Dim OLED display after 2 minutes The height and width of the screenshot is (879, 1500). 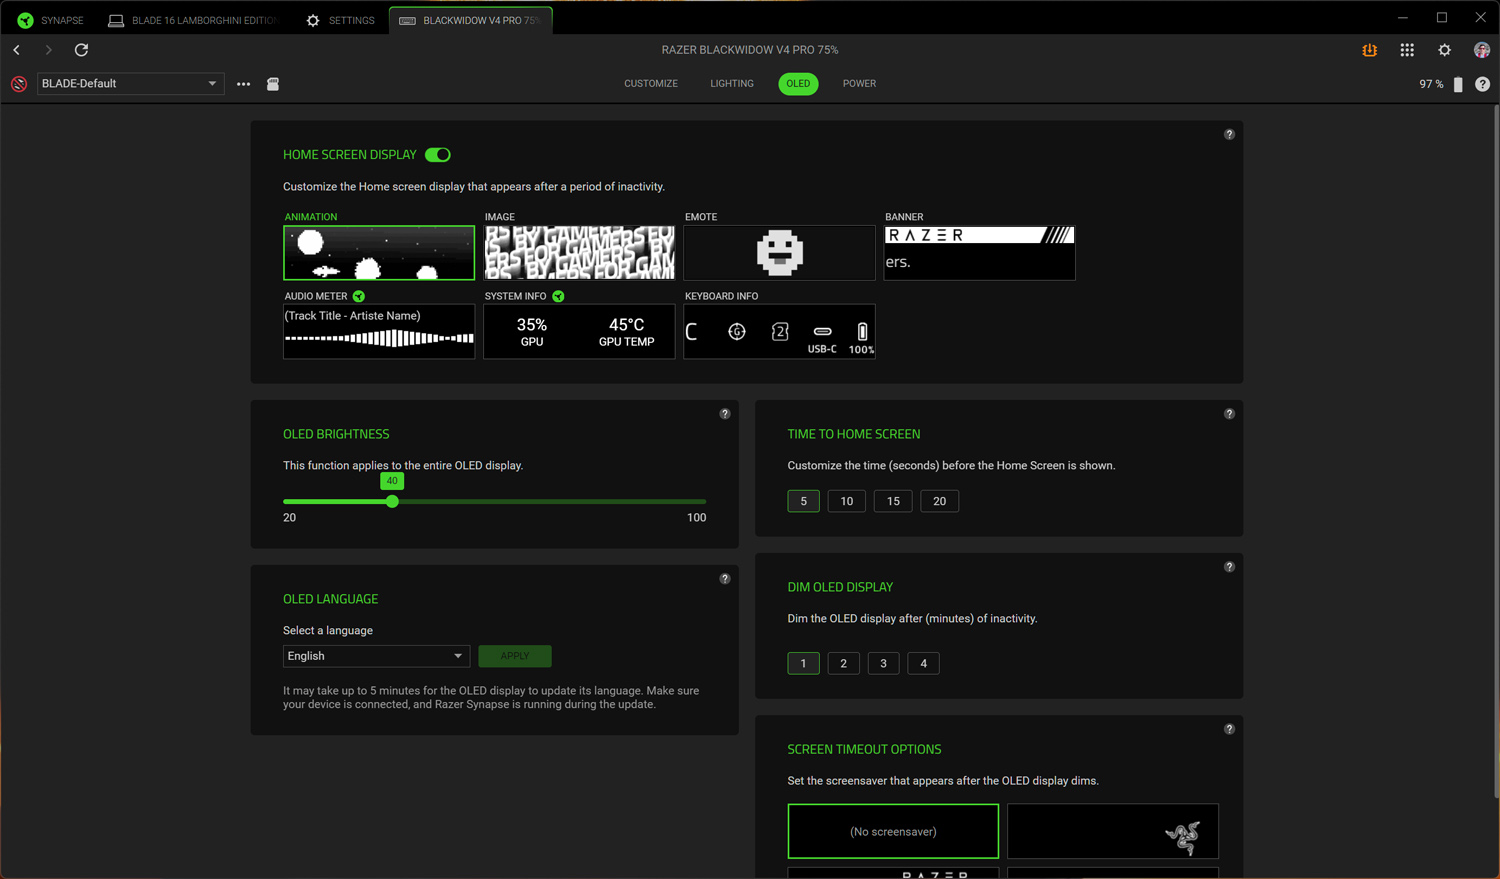843,663
